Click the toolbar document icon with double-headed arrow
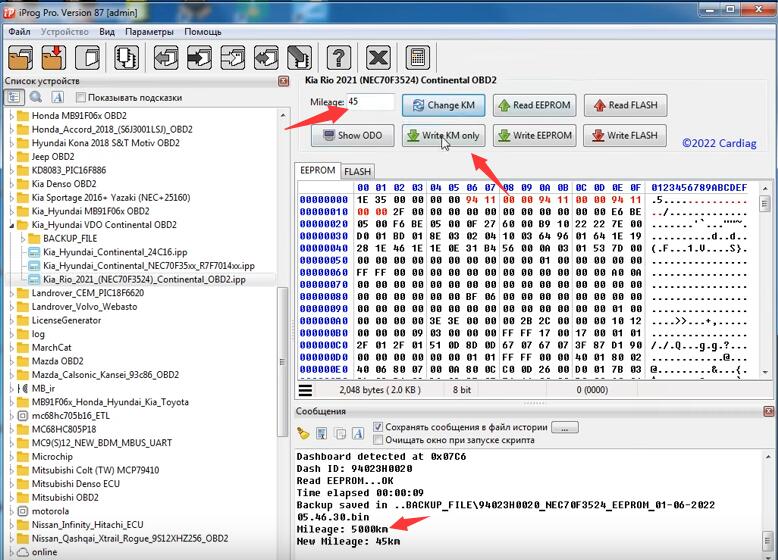Viewport: 778px width, 560px height. (266, 58)
